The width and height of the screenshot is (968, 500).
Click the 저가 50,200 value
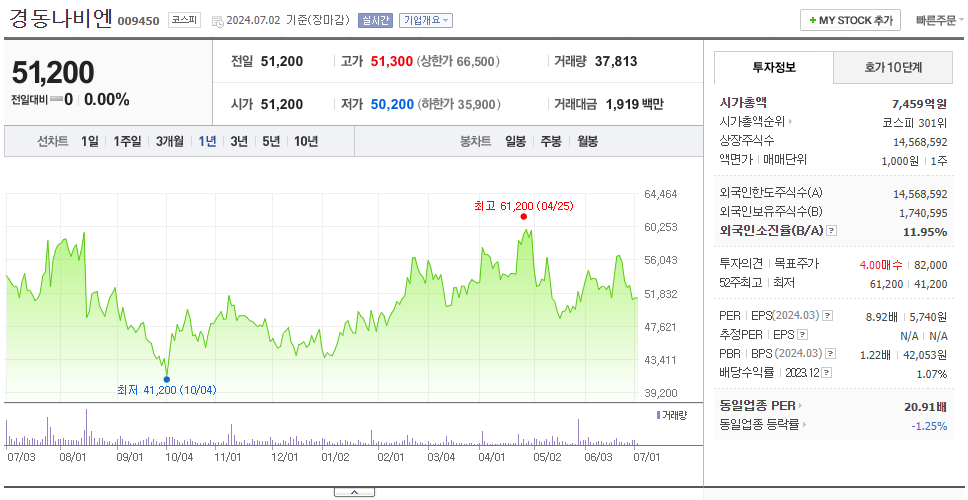pyautogui.click(x=392, y=104)
